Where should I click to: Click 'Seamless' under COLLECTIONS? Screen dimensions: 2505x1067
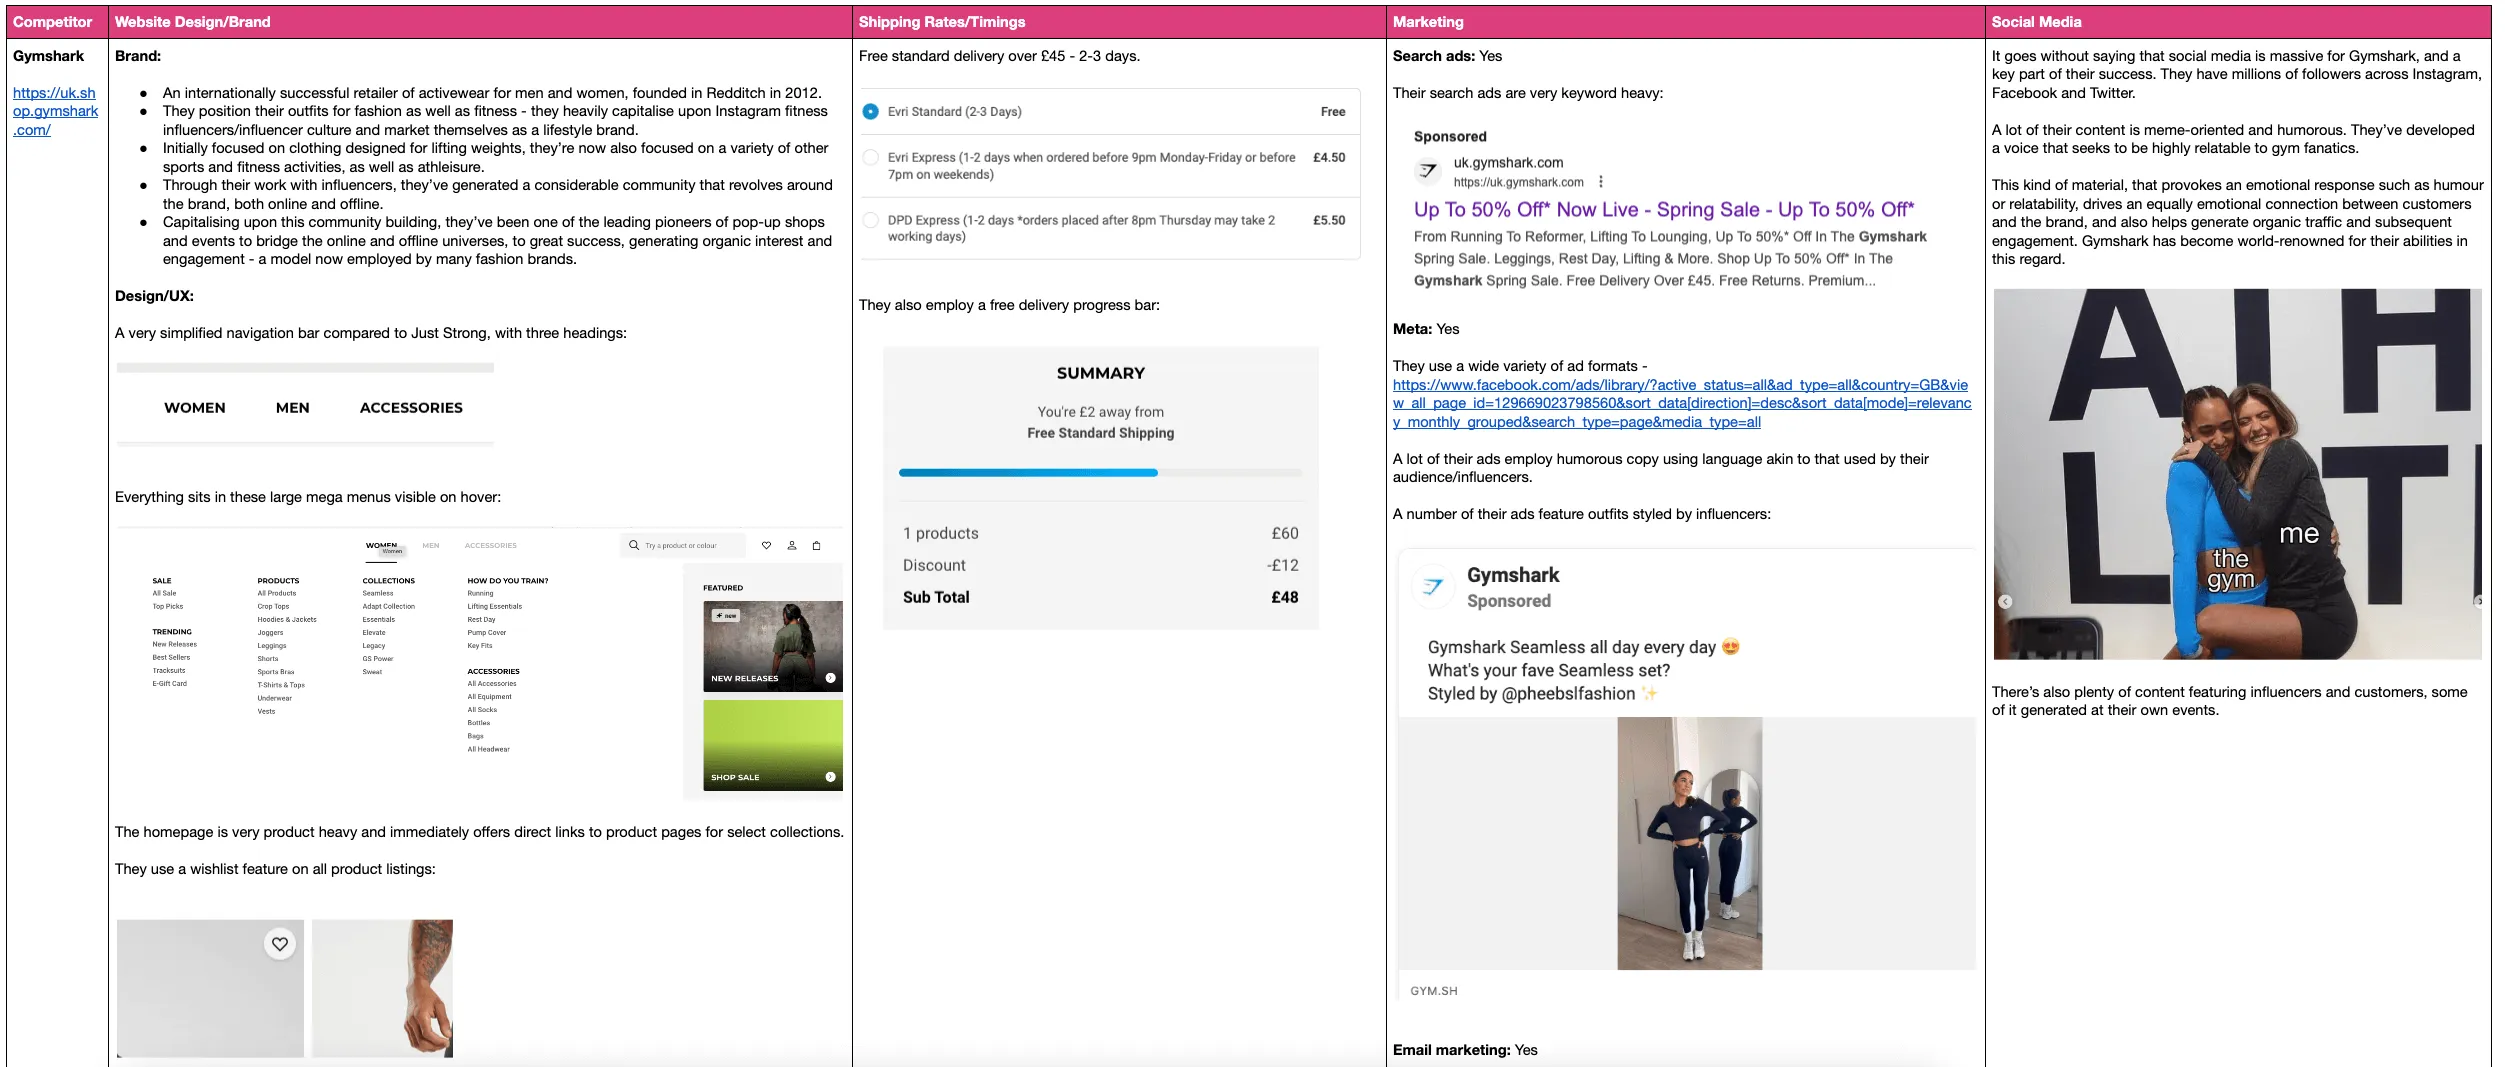tap(378, 593)
